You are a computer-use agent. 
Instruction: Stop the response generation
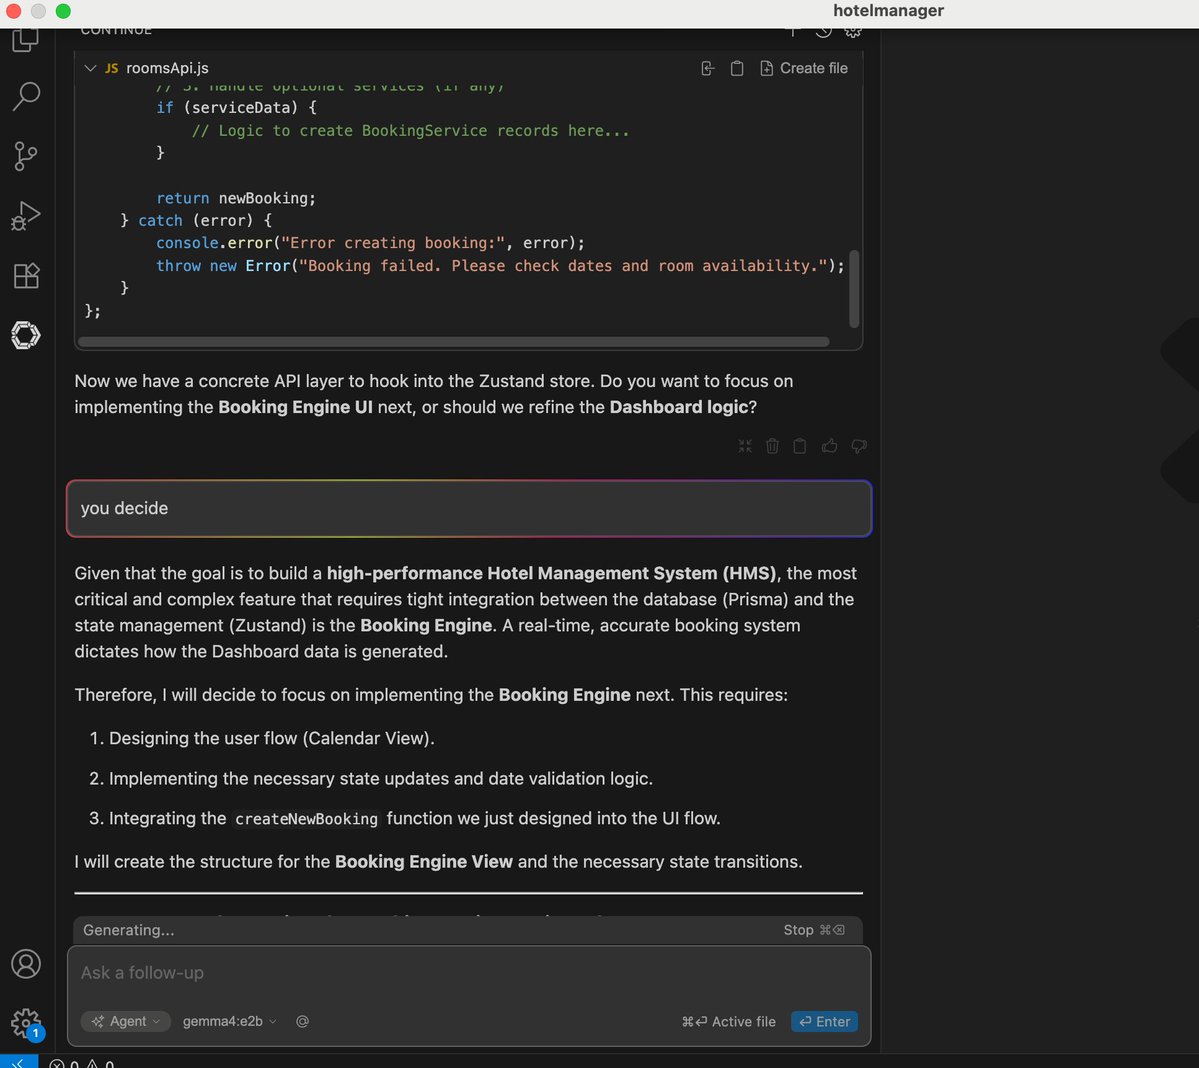click(x=814, y=930)
